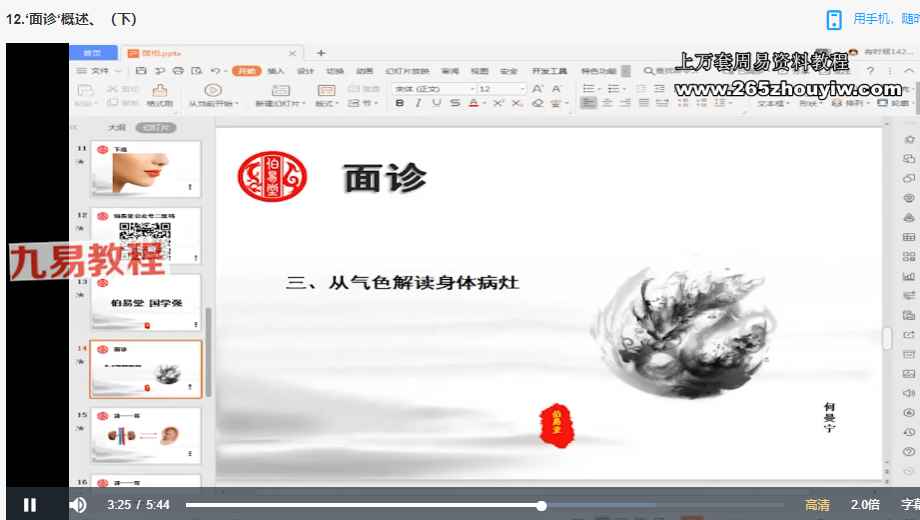Viewport: 920px width, 520px height.
Task: Switch to the 动画 ribbon tab
Action: [364, 71]
